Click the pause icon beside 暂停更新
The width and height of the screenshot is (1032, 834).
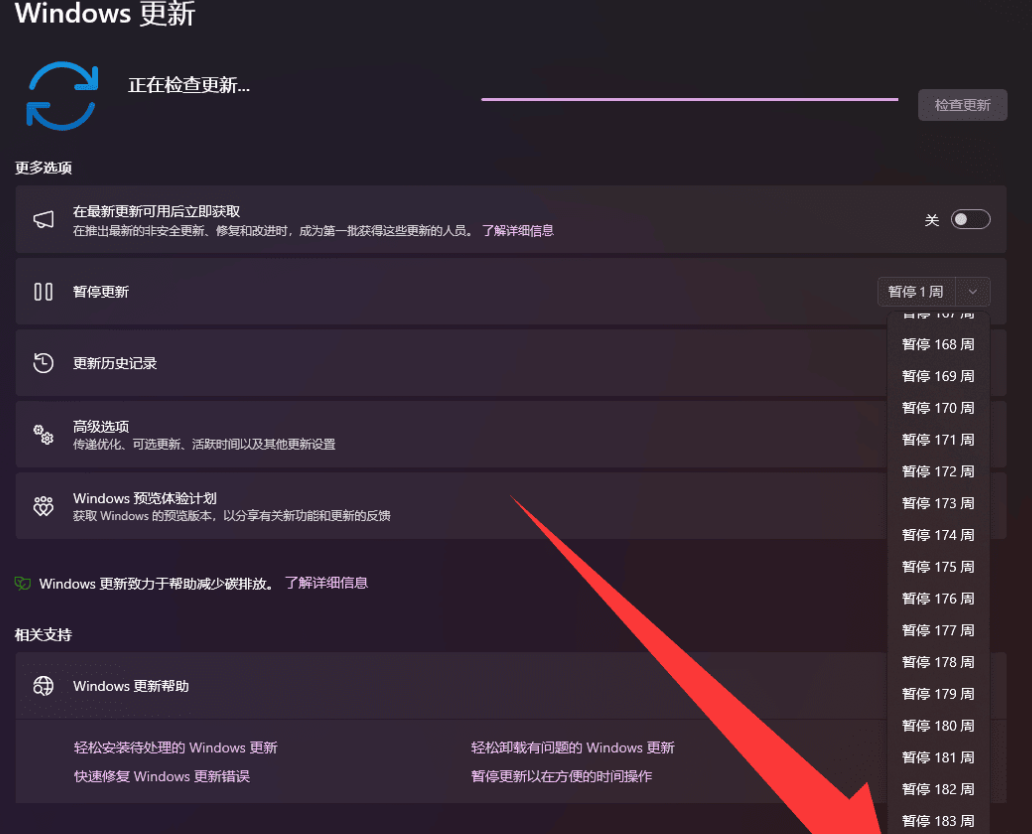[43, 292]
